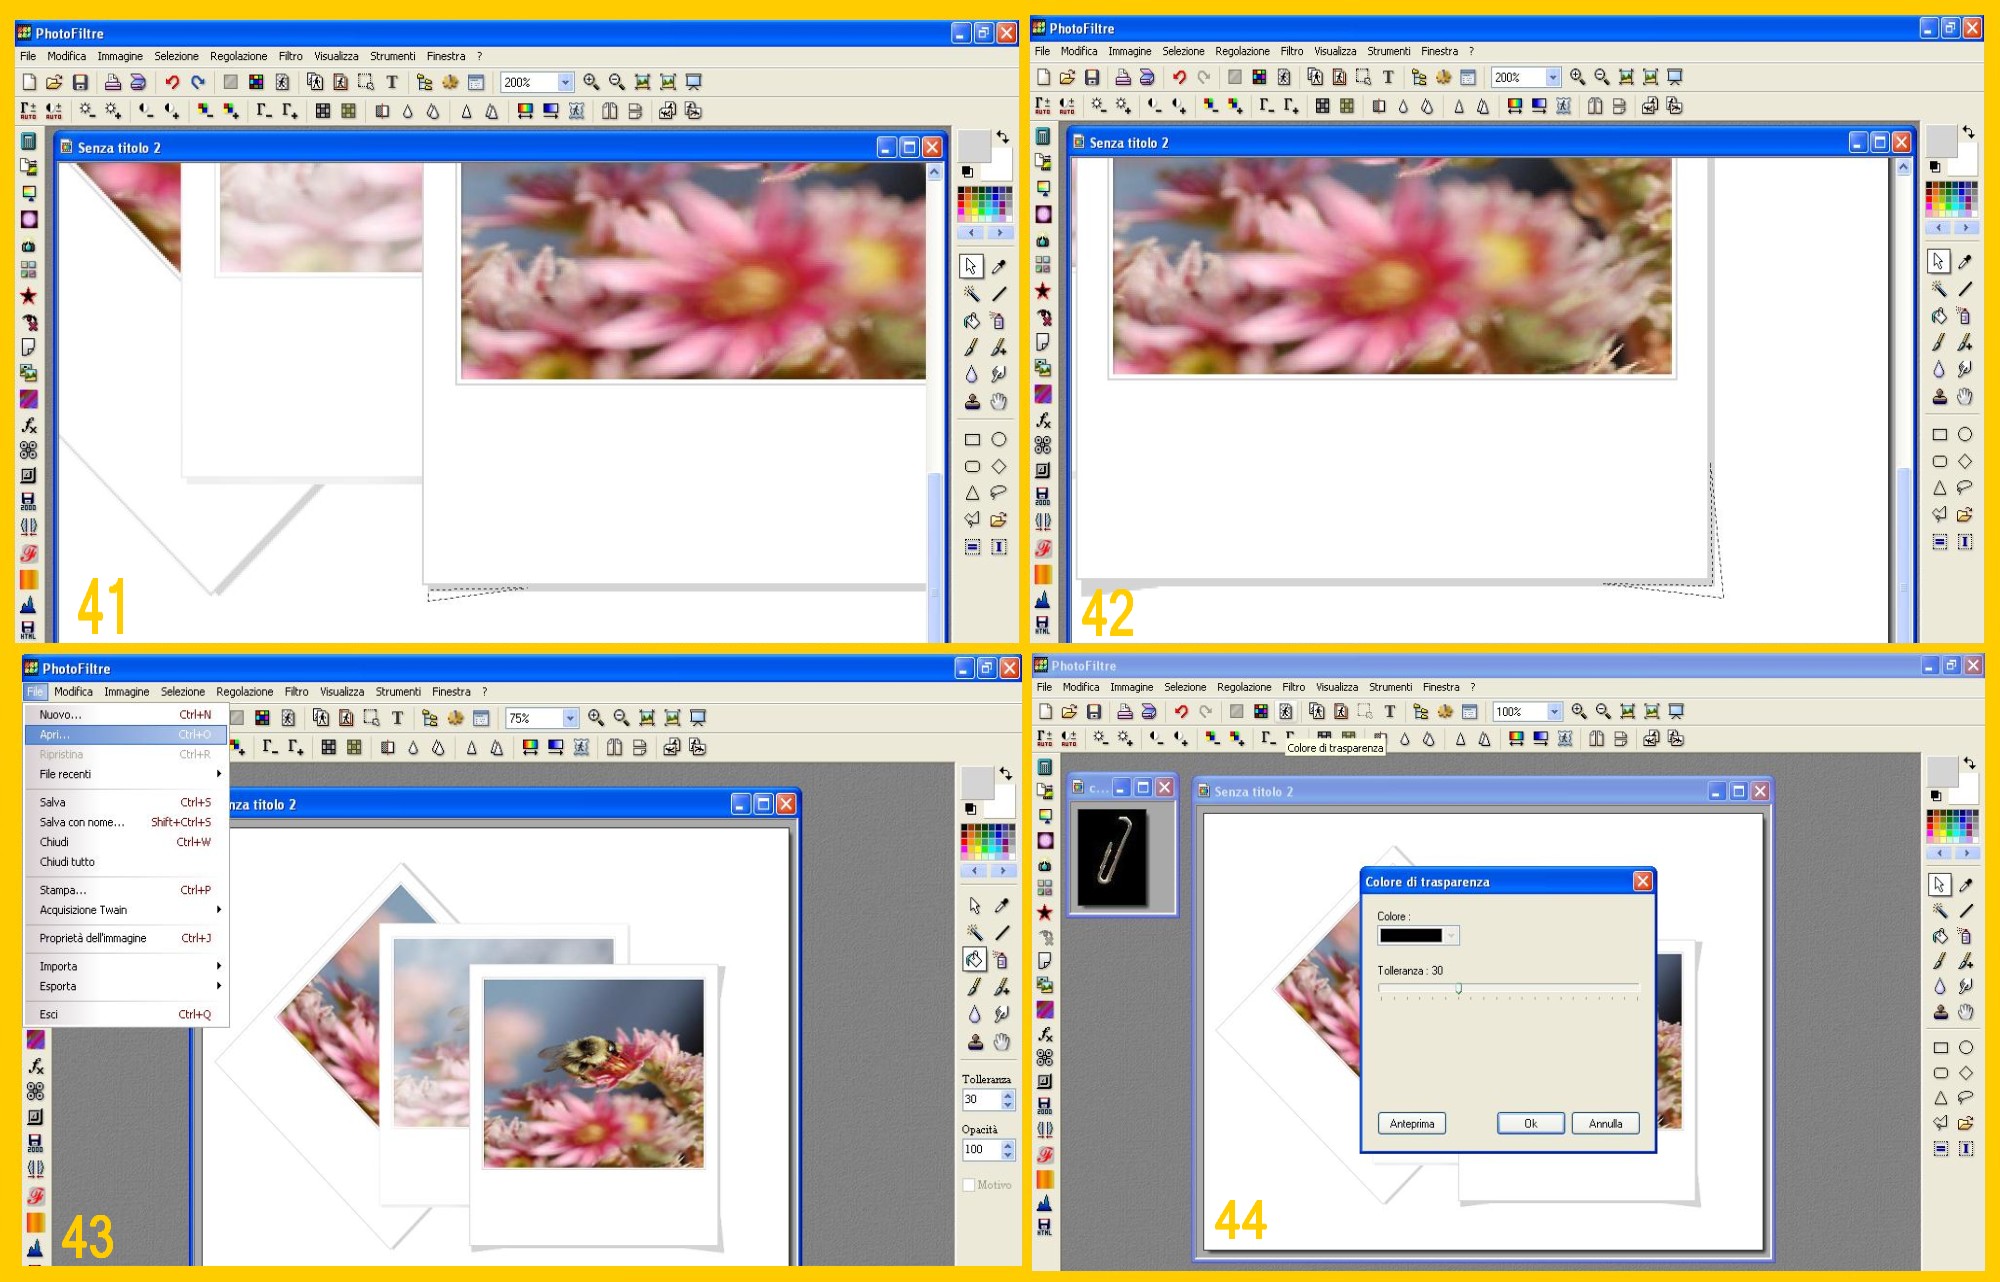This screenshot has height=1282, width=2000.
Task: Select the paint bucket fill tool in panel 43
Action: 974,960
